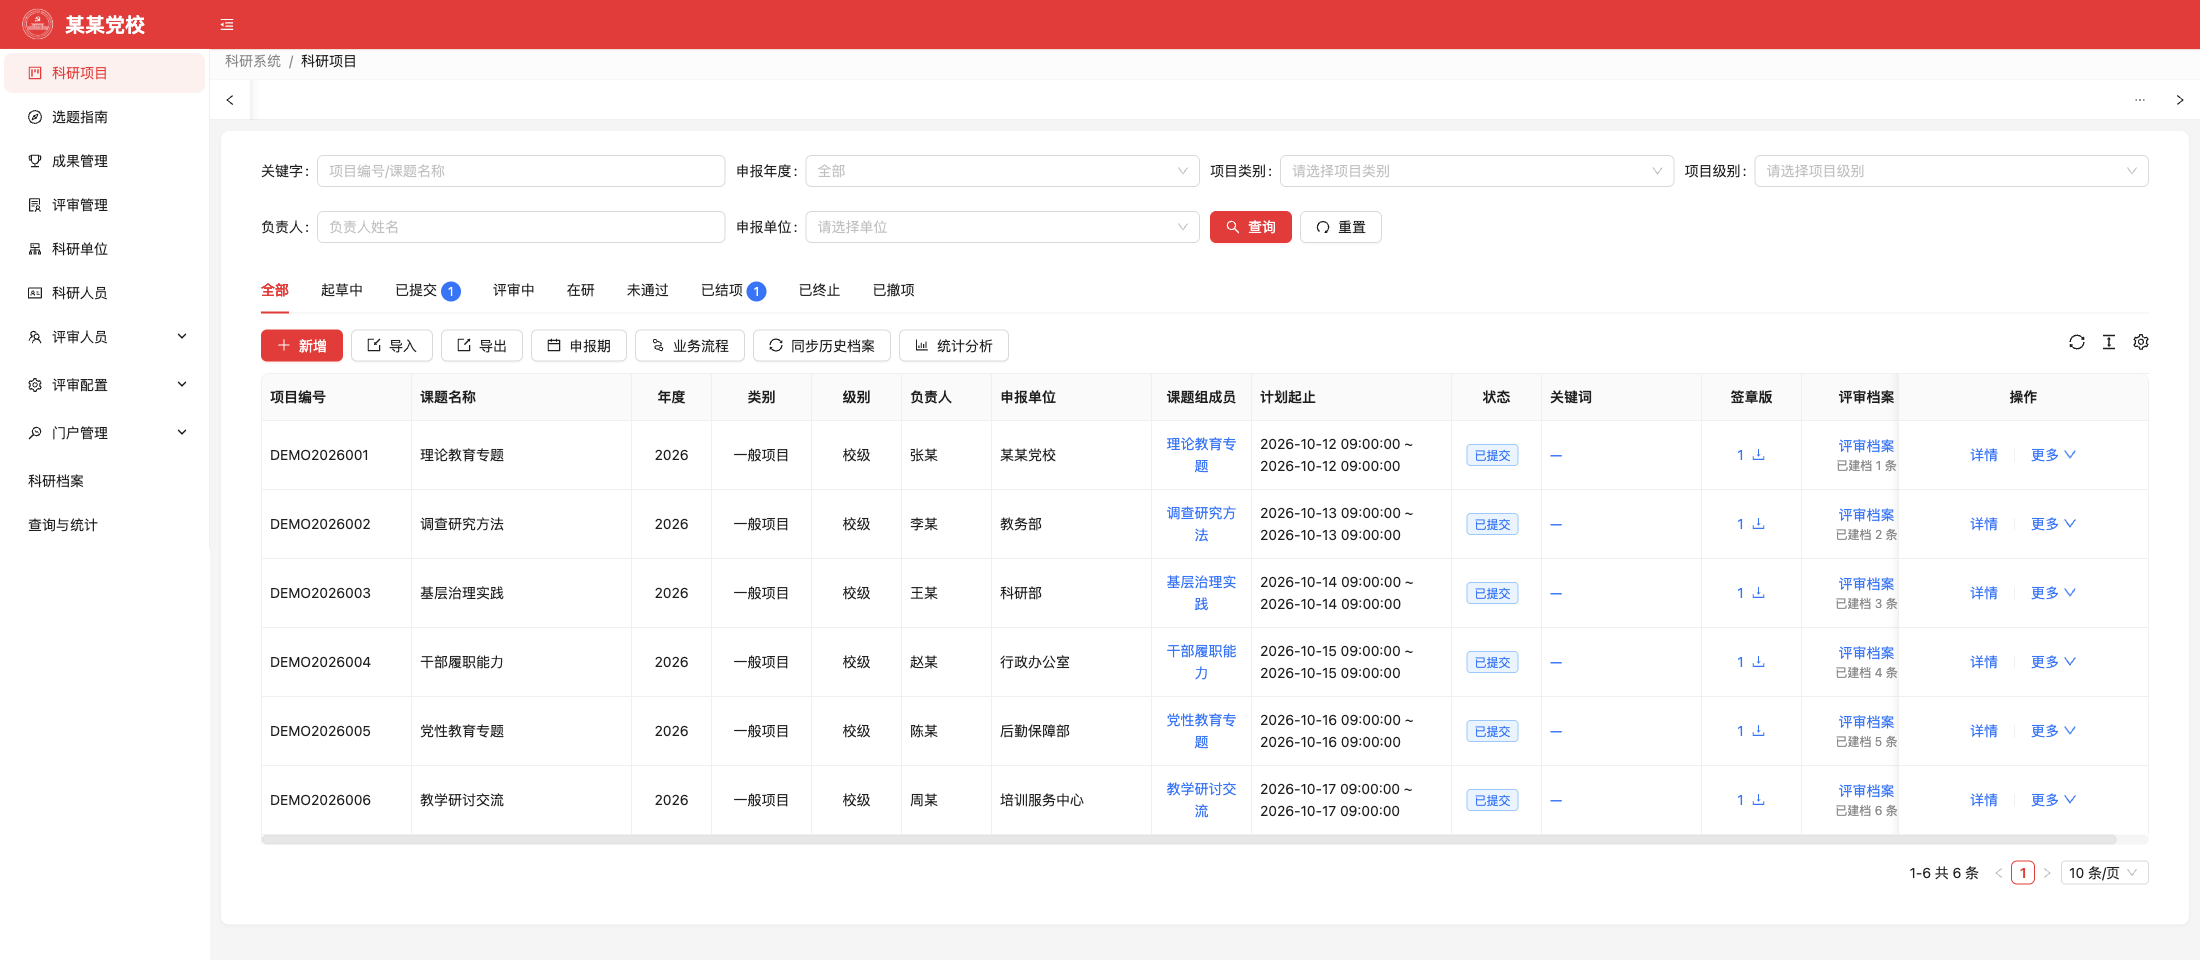Select 科研单位 in the sidebar

coord(105,249)
